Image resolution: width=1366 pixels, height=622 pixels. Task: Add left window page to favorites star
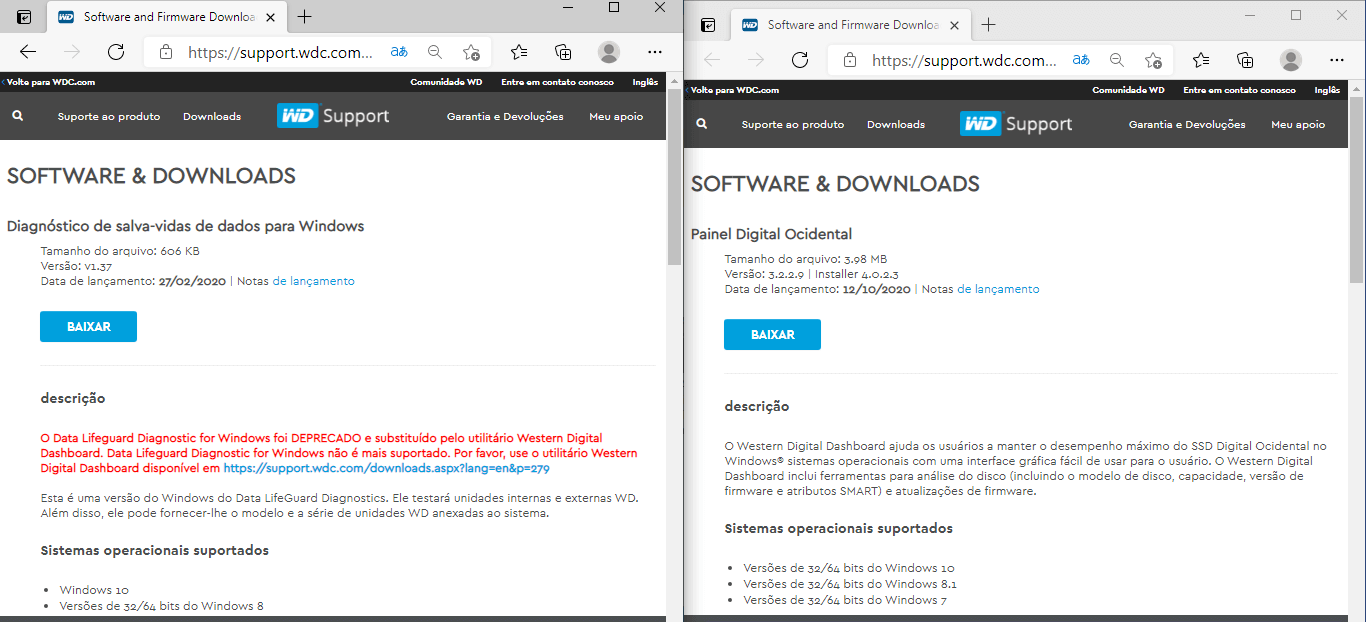point(471,52)
